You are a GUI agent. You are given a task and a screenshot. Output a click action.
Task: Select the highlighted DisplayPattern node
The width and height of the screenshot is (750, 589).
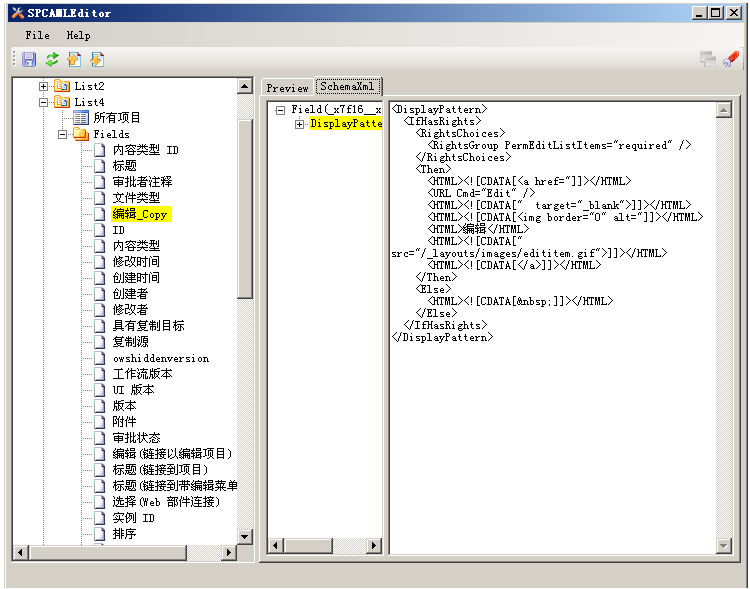click(x=345, y=123)
